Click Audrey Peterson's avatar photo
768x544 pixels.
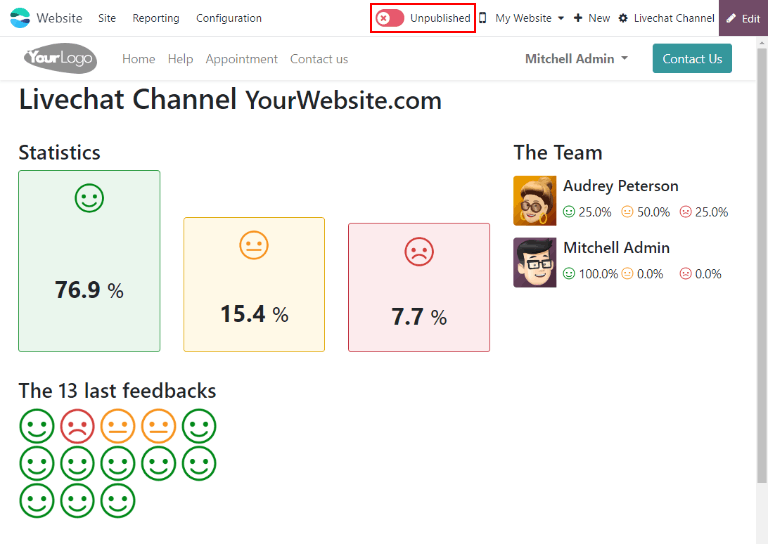coord(534,200)
